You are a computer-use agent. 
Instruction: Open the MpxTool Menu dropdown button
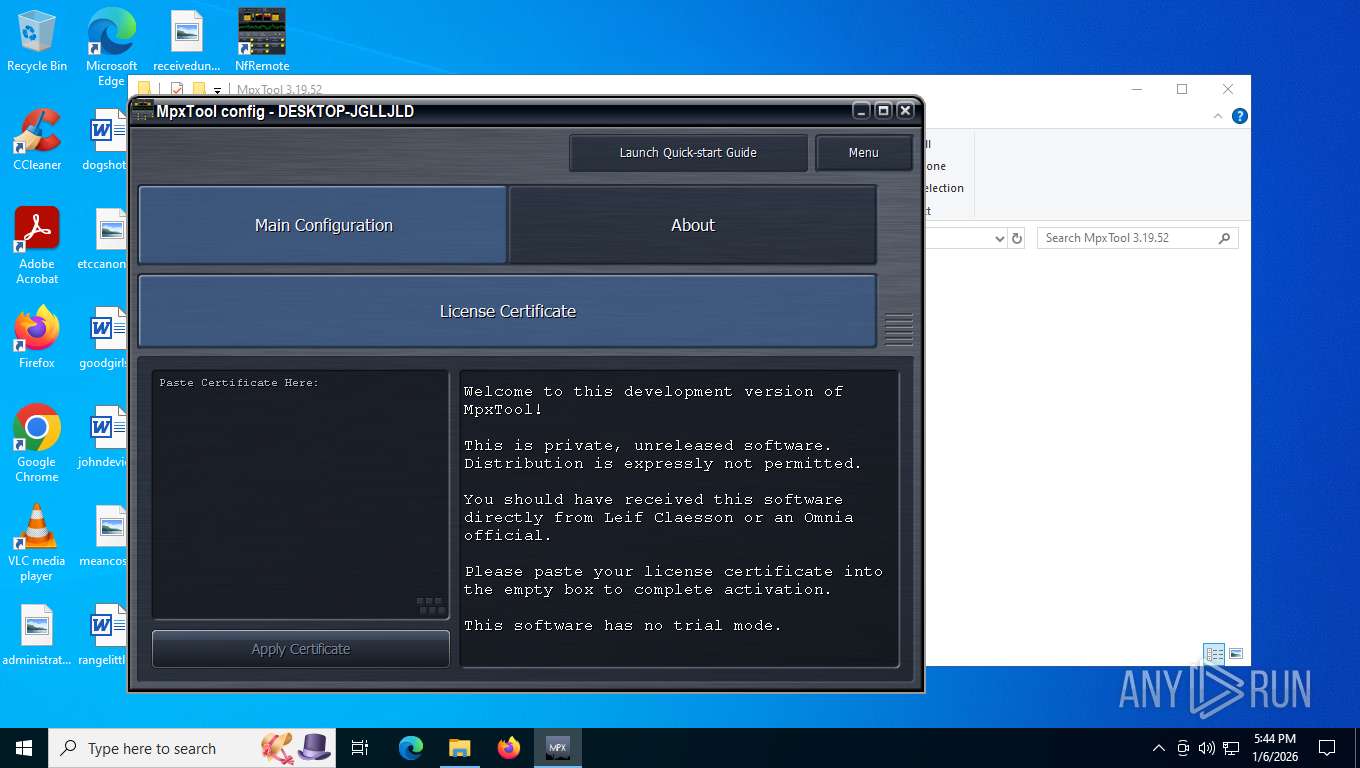coord(864,153)
